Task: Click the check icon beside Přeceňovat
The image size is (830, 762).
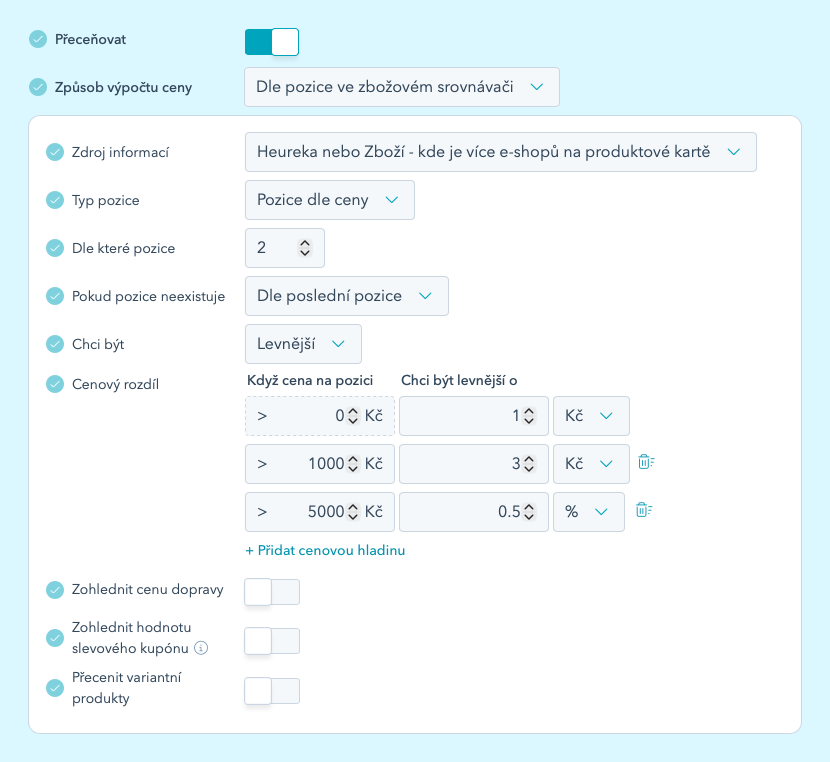Action: tap(38, 39)
